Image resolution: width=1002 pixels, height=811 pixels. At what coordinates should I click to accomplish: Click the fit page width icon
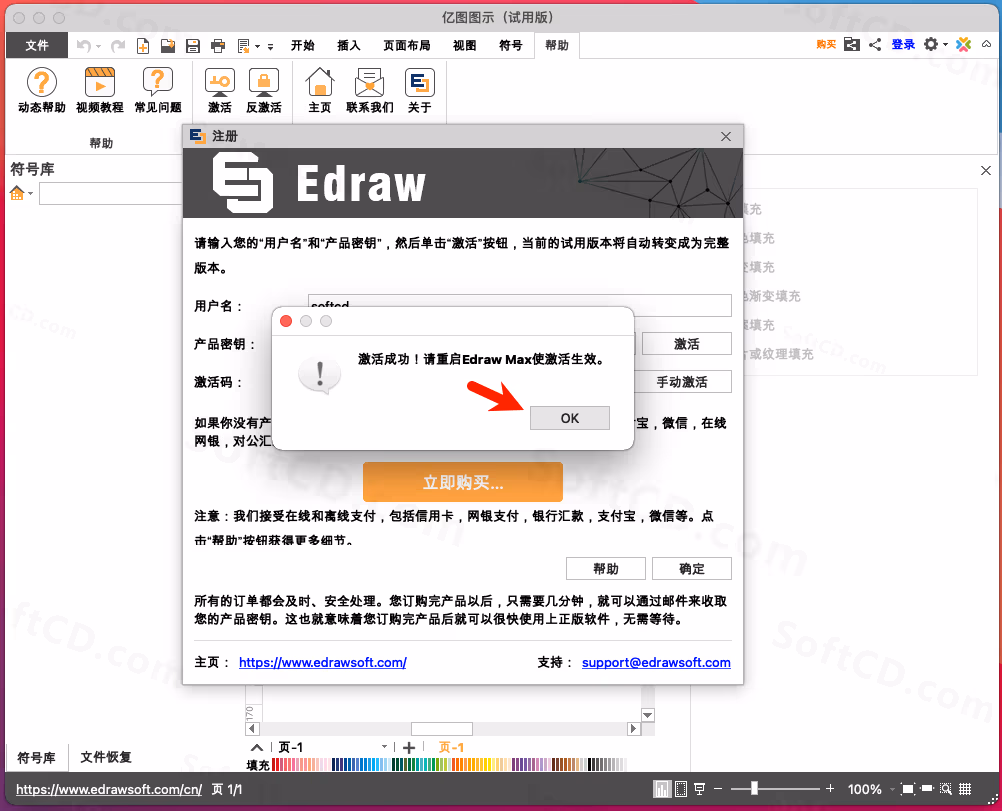point(927,789)
